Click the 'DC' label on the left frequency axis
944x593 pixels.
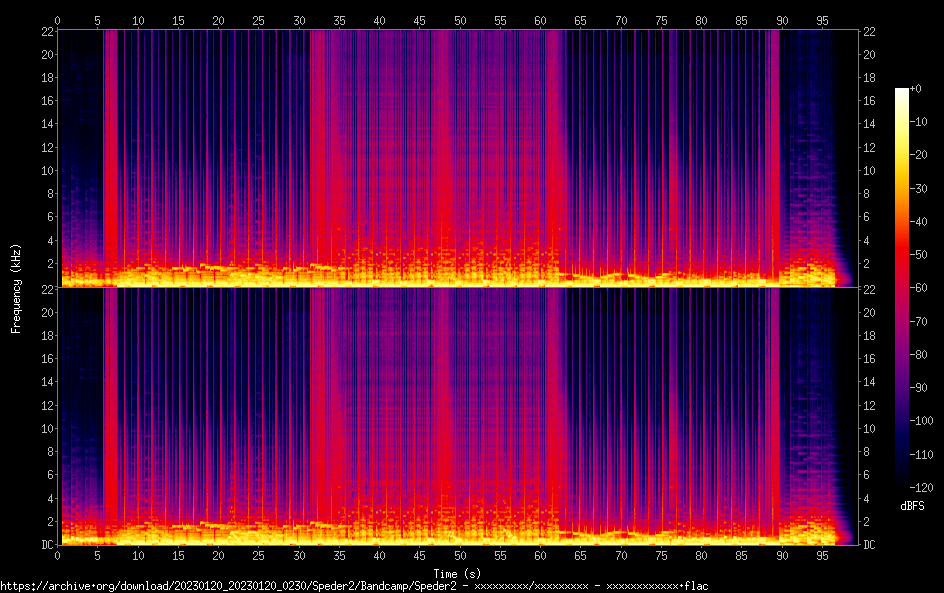[45, 545]
